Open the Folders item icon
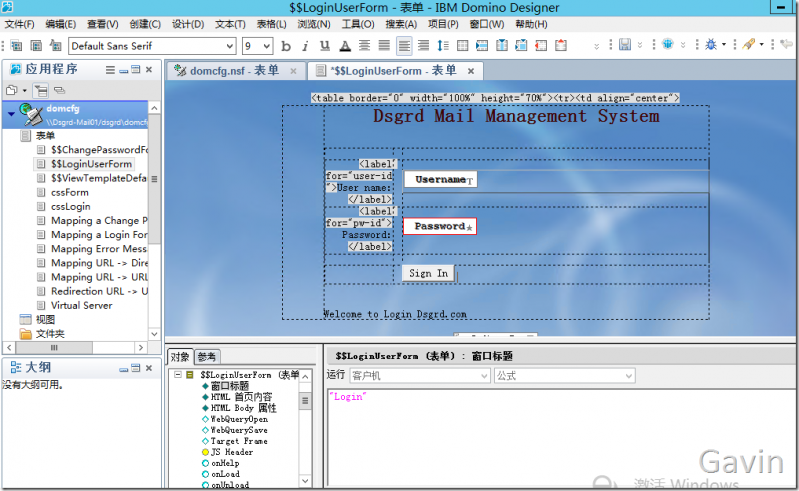799x491 pixels. pos(25,334)
